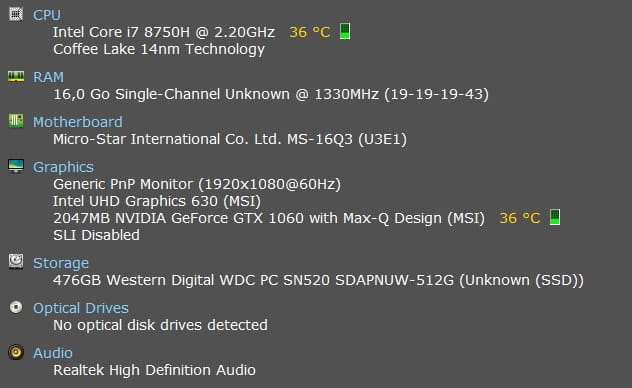Open the Motherboard section heading
Viewport: 632px width, 388px height.
pos(78,122)
